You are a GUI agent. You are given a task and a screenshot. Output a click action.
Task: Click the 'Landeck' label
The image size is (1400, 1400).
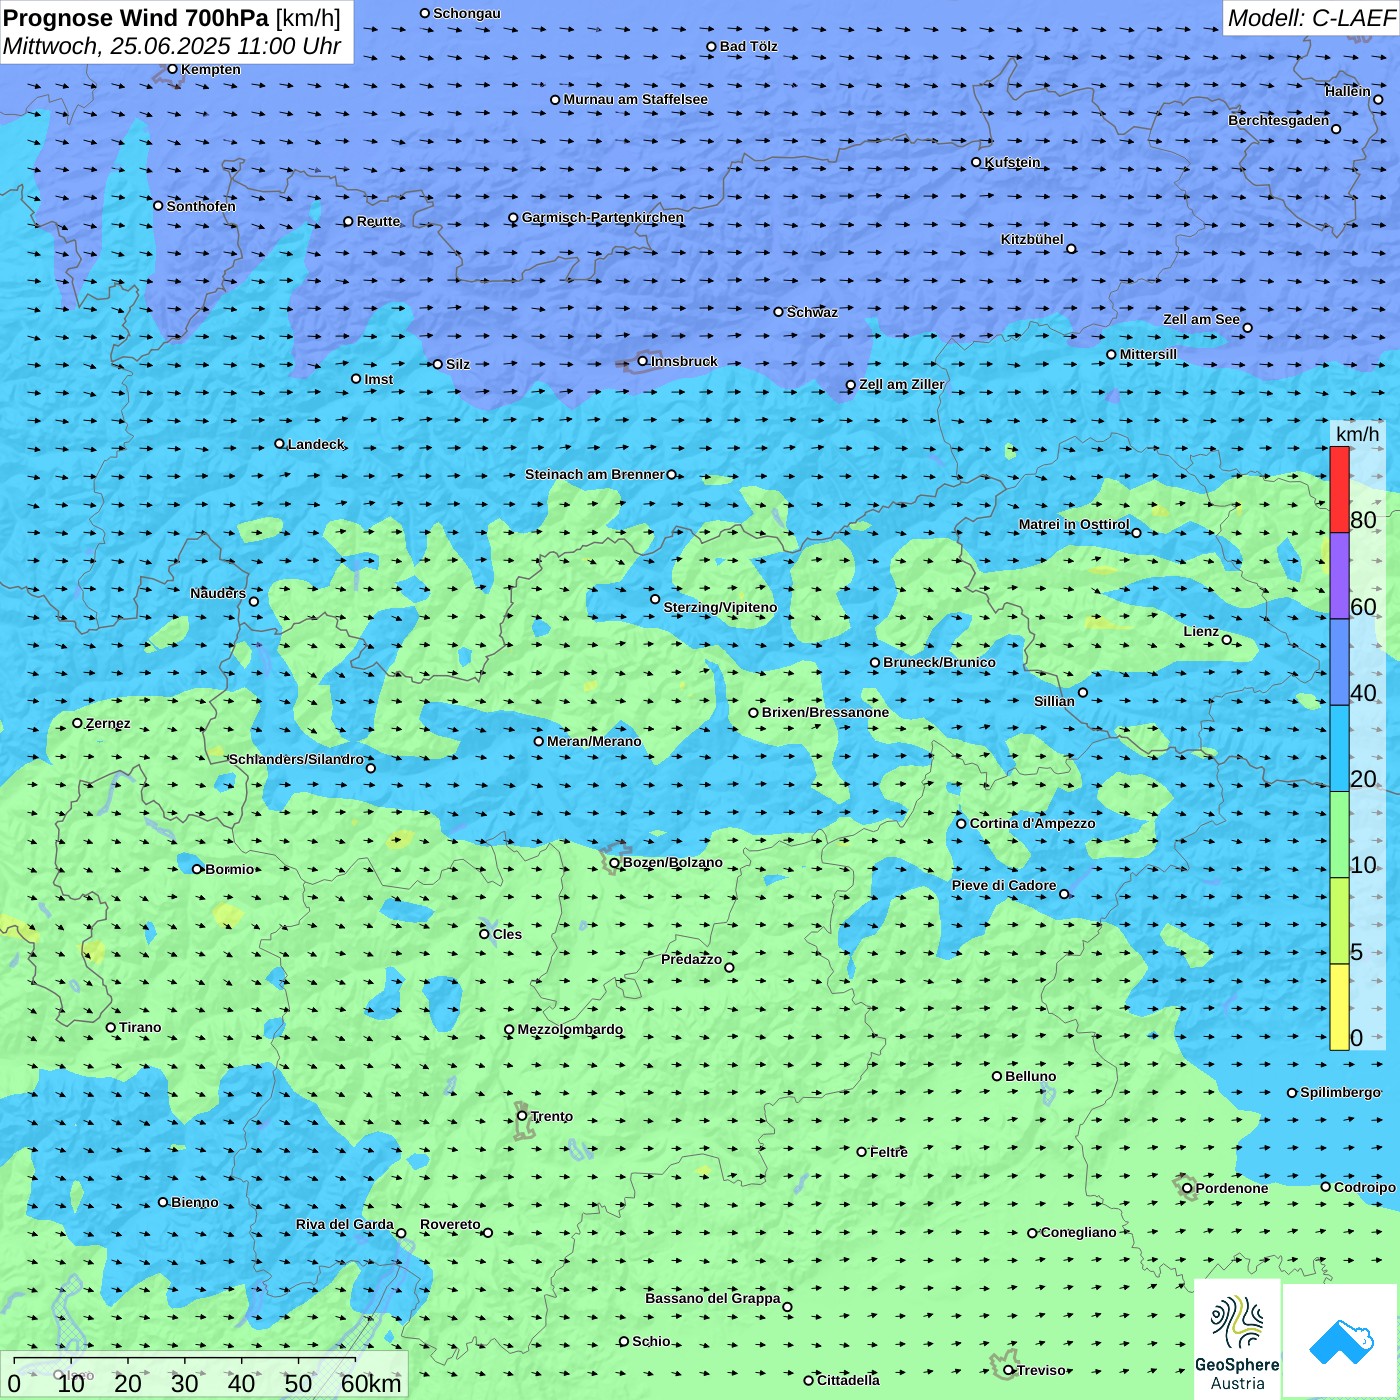316,444
